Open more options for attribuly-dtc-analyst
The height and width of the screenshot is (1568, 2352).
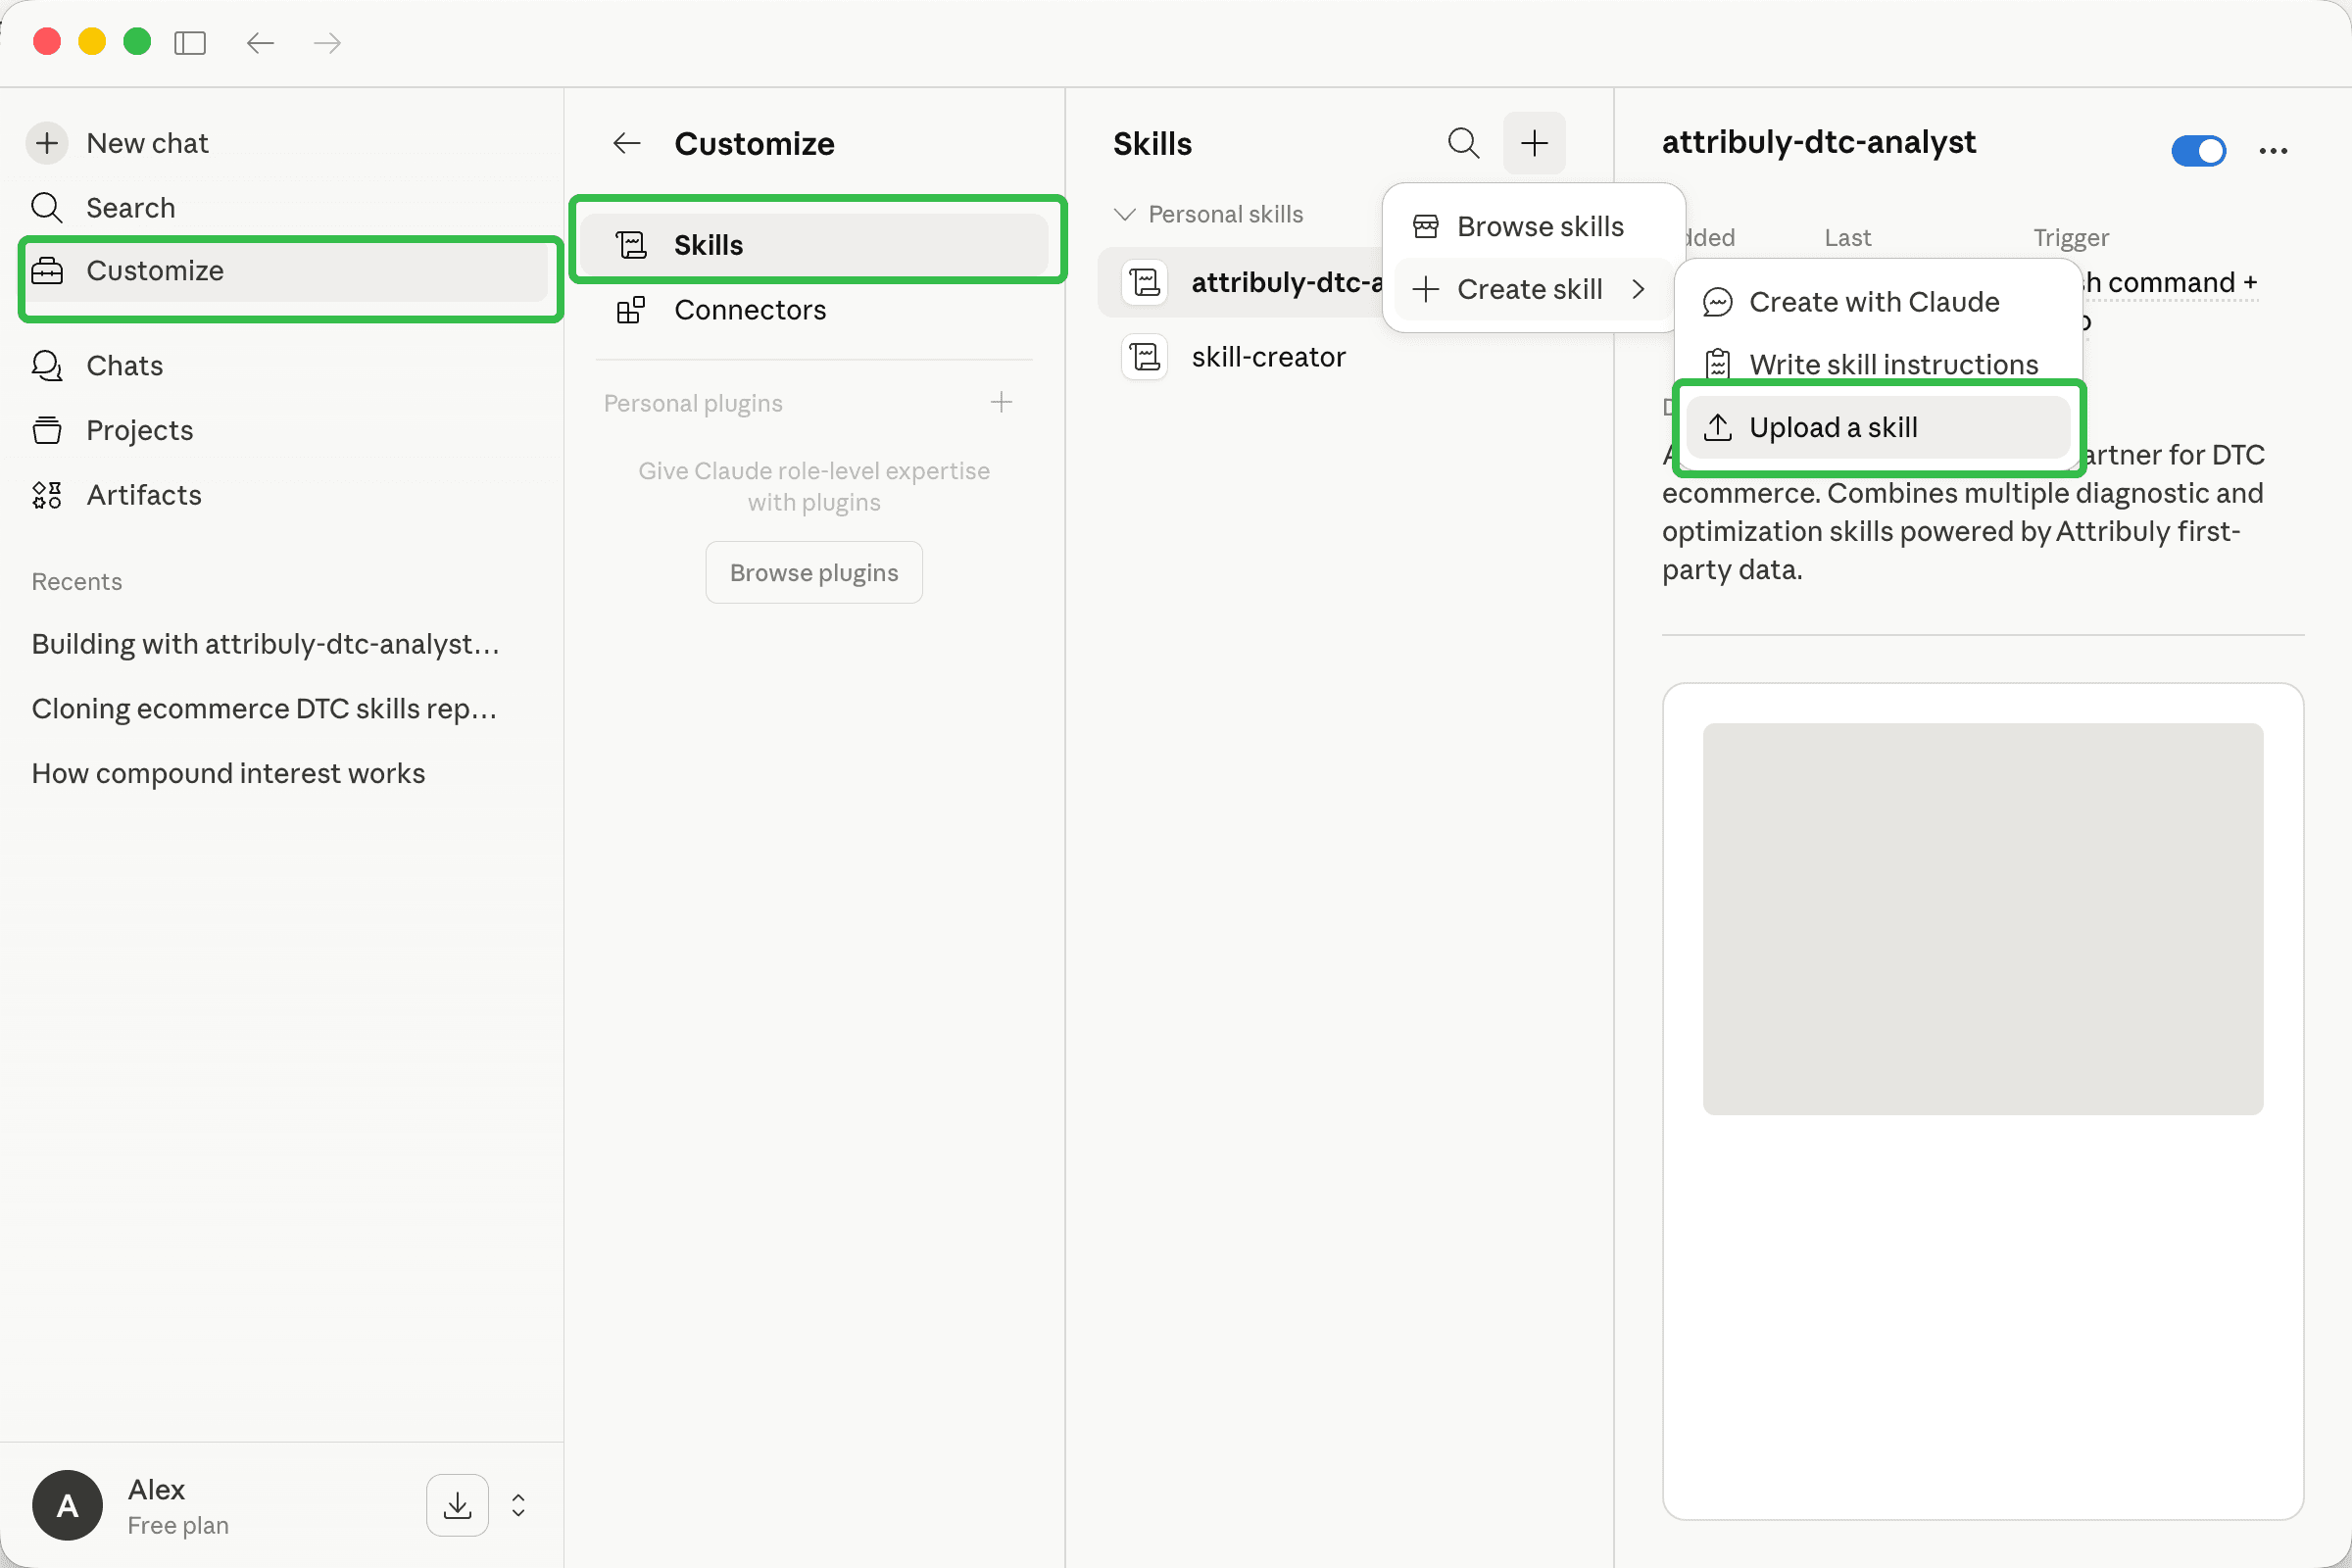pyautogui.click(x=2273, y=150)
